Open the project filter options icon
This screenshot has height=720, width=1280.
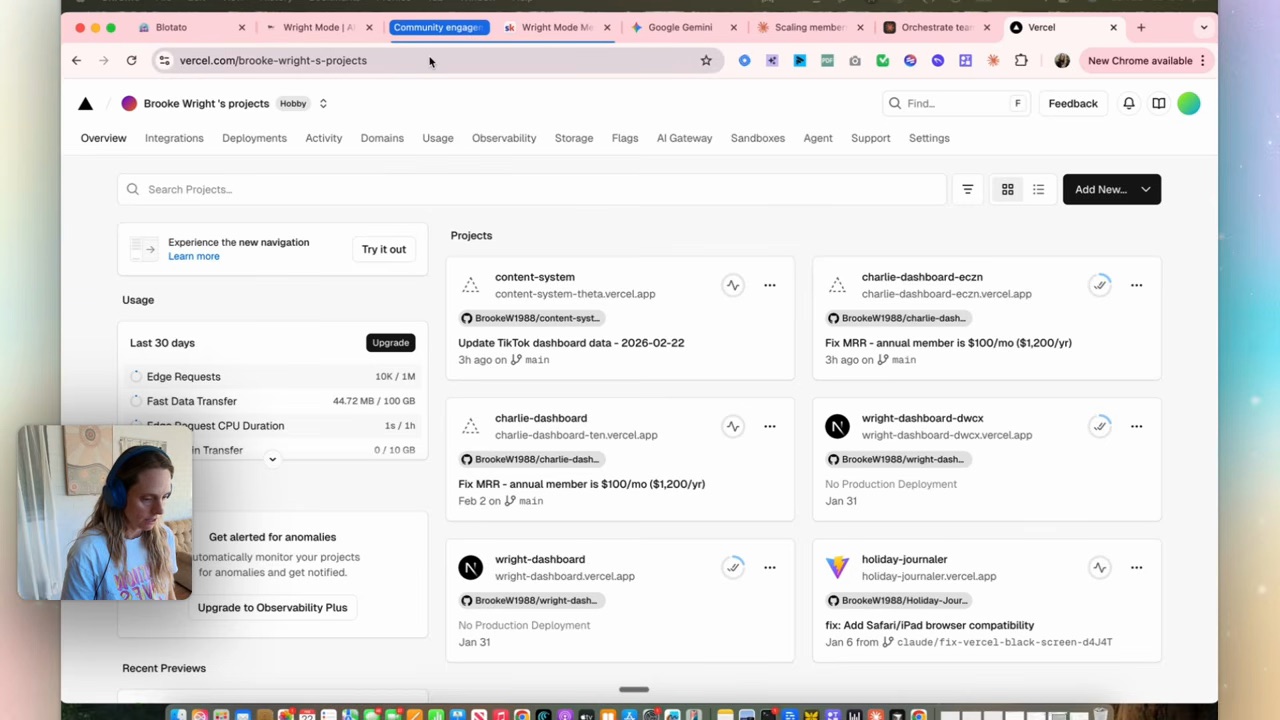(967, 189)
